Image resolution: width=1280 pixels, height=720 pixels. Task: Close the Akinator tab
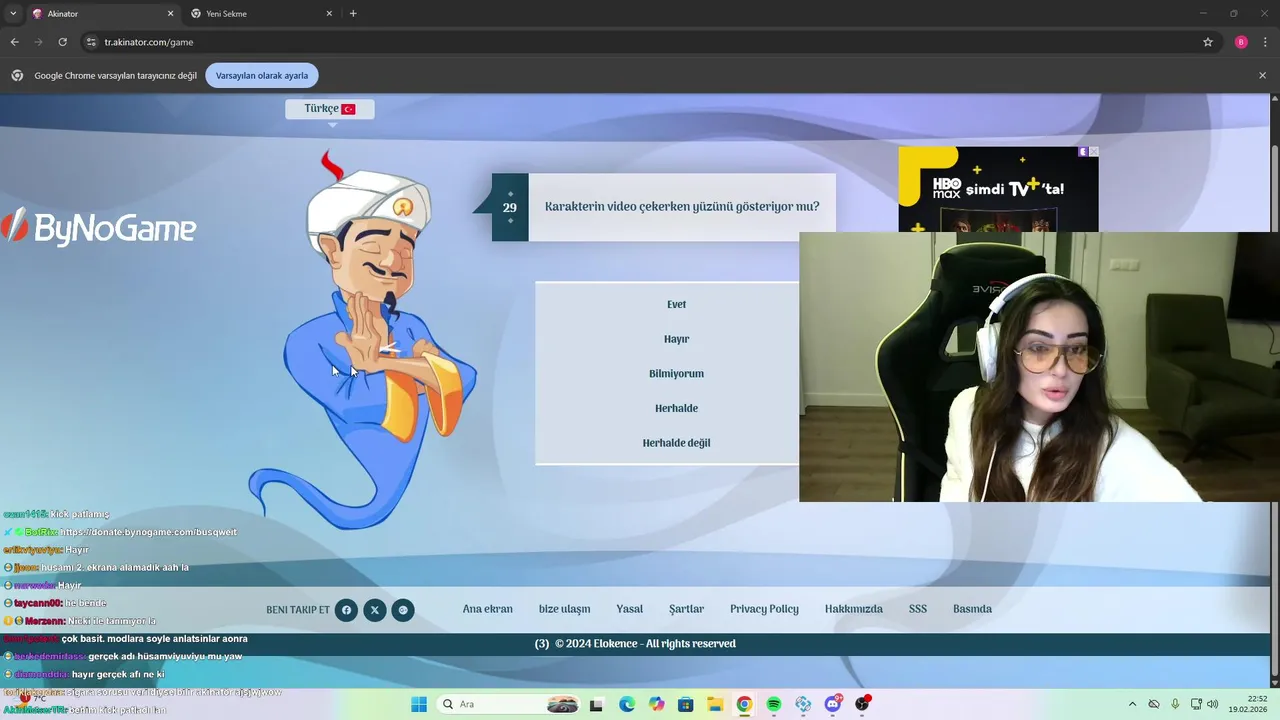[170, 14]
